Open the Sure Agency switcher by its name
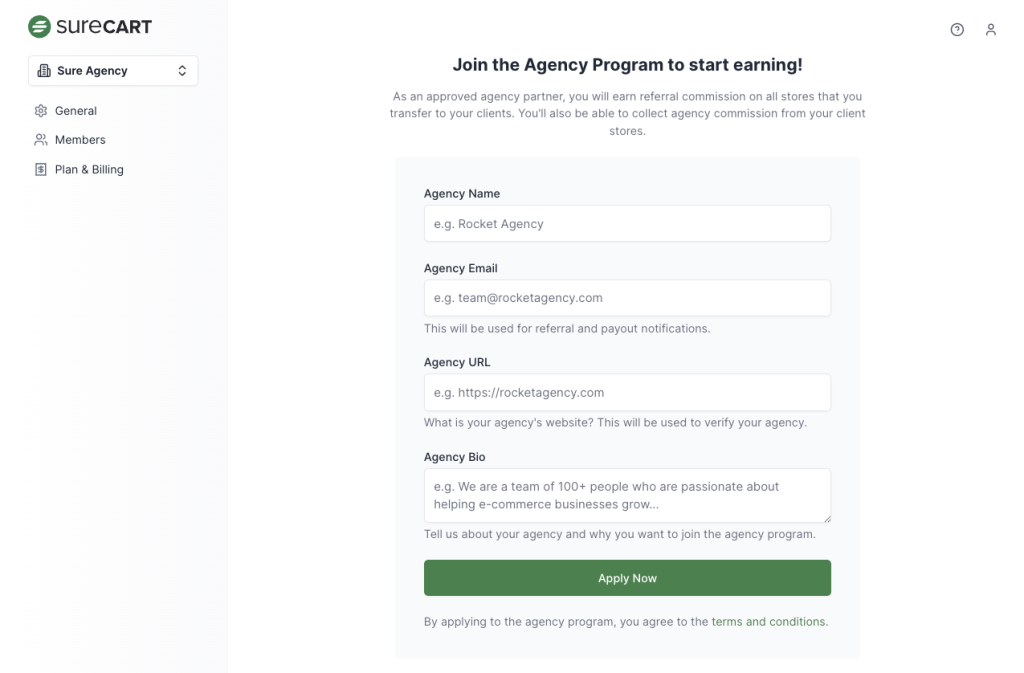1024x673 pixels. point(92,71)
